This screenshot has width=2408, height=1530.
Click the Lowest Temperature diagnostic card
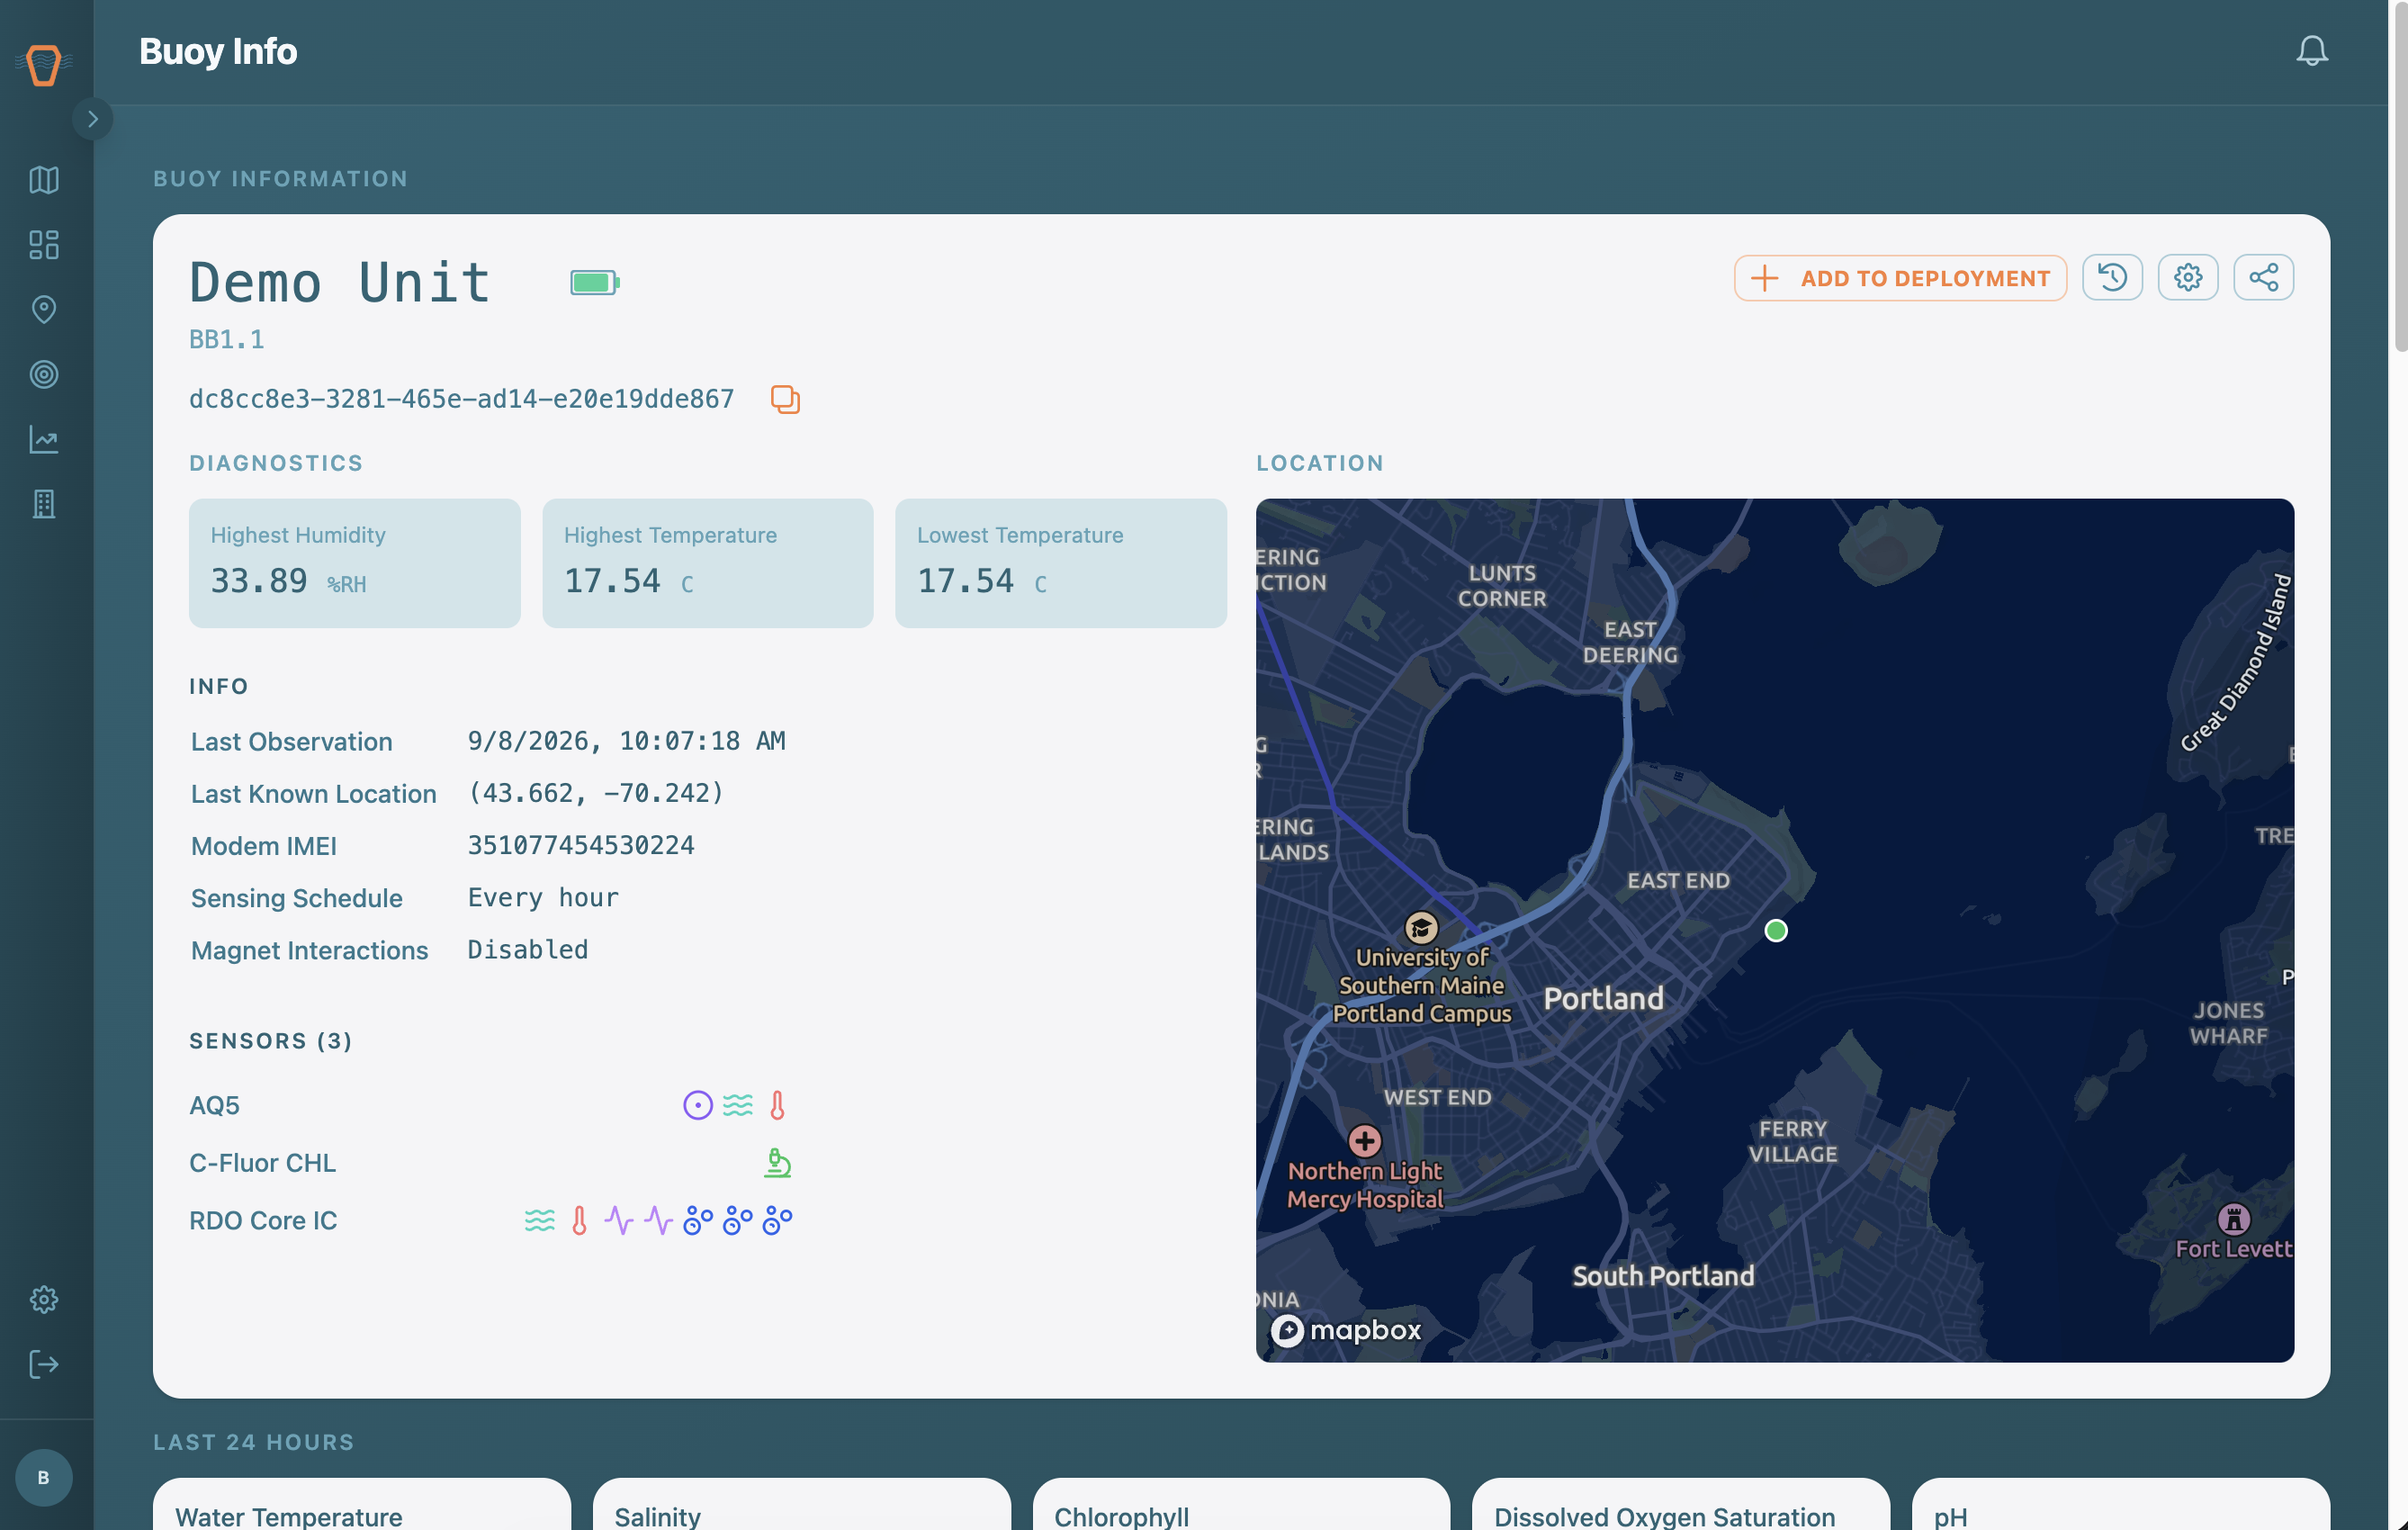pos(1061,563)
